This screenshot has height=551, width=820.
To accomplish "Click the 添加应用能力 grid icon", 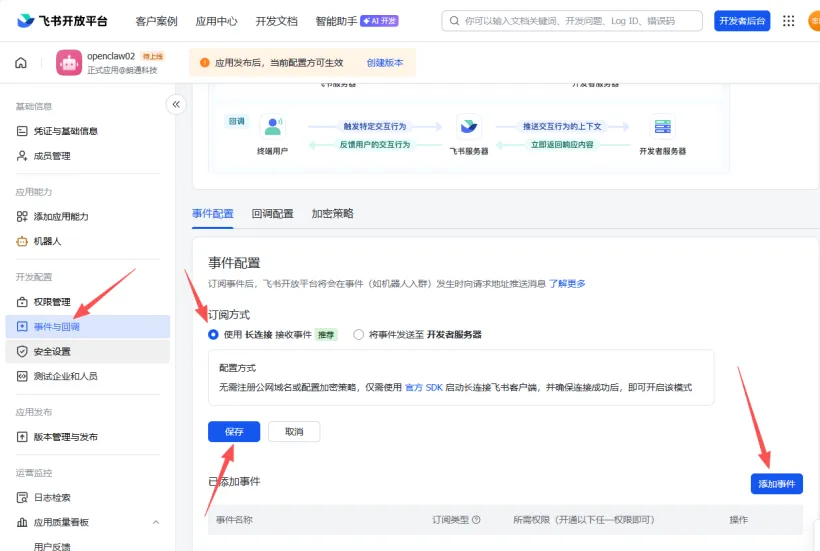I will click(22, 216).
